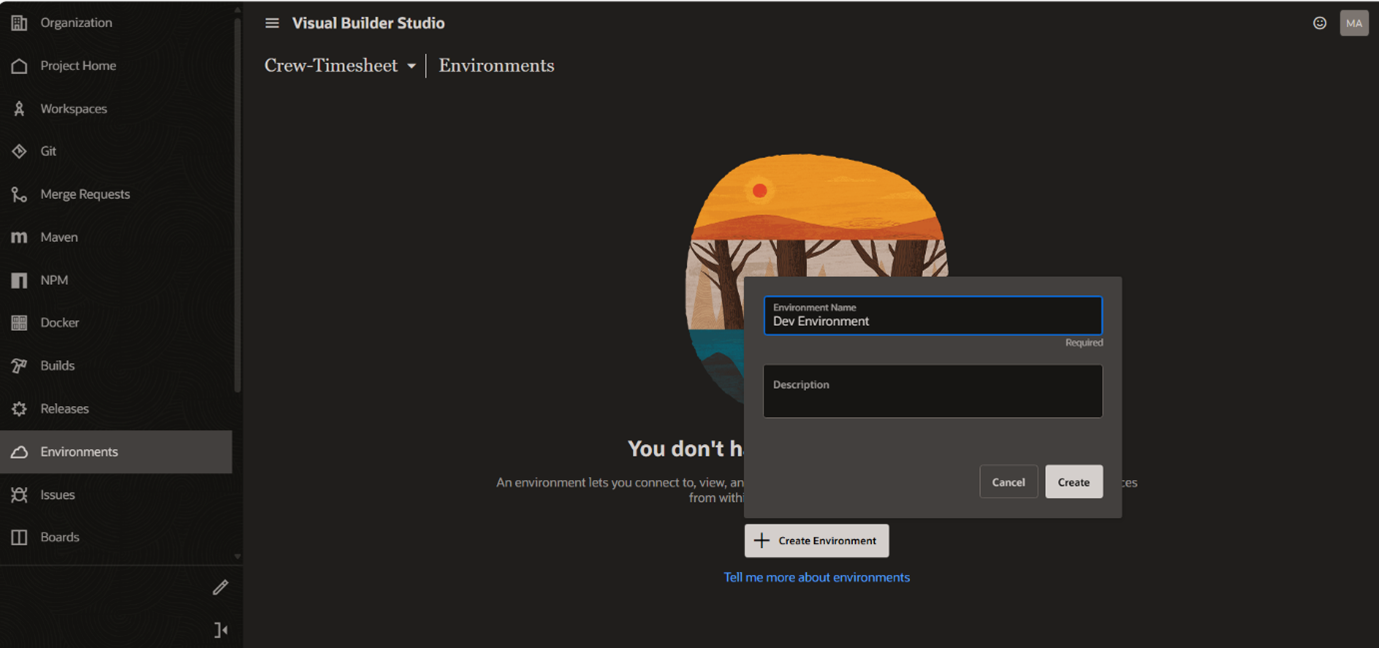The width and height of the screenshot is (1379, 648).
Task: Select Boards in the sidebar
Action: click(x=60, y=537)
